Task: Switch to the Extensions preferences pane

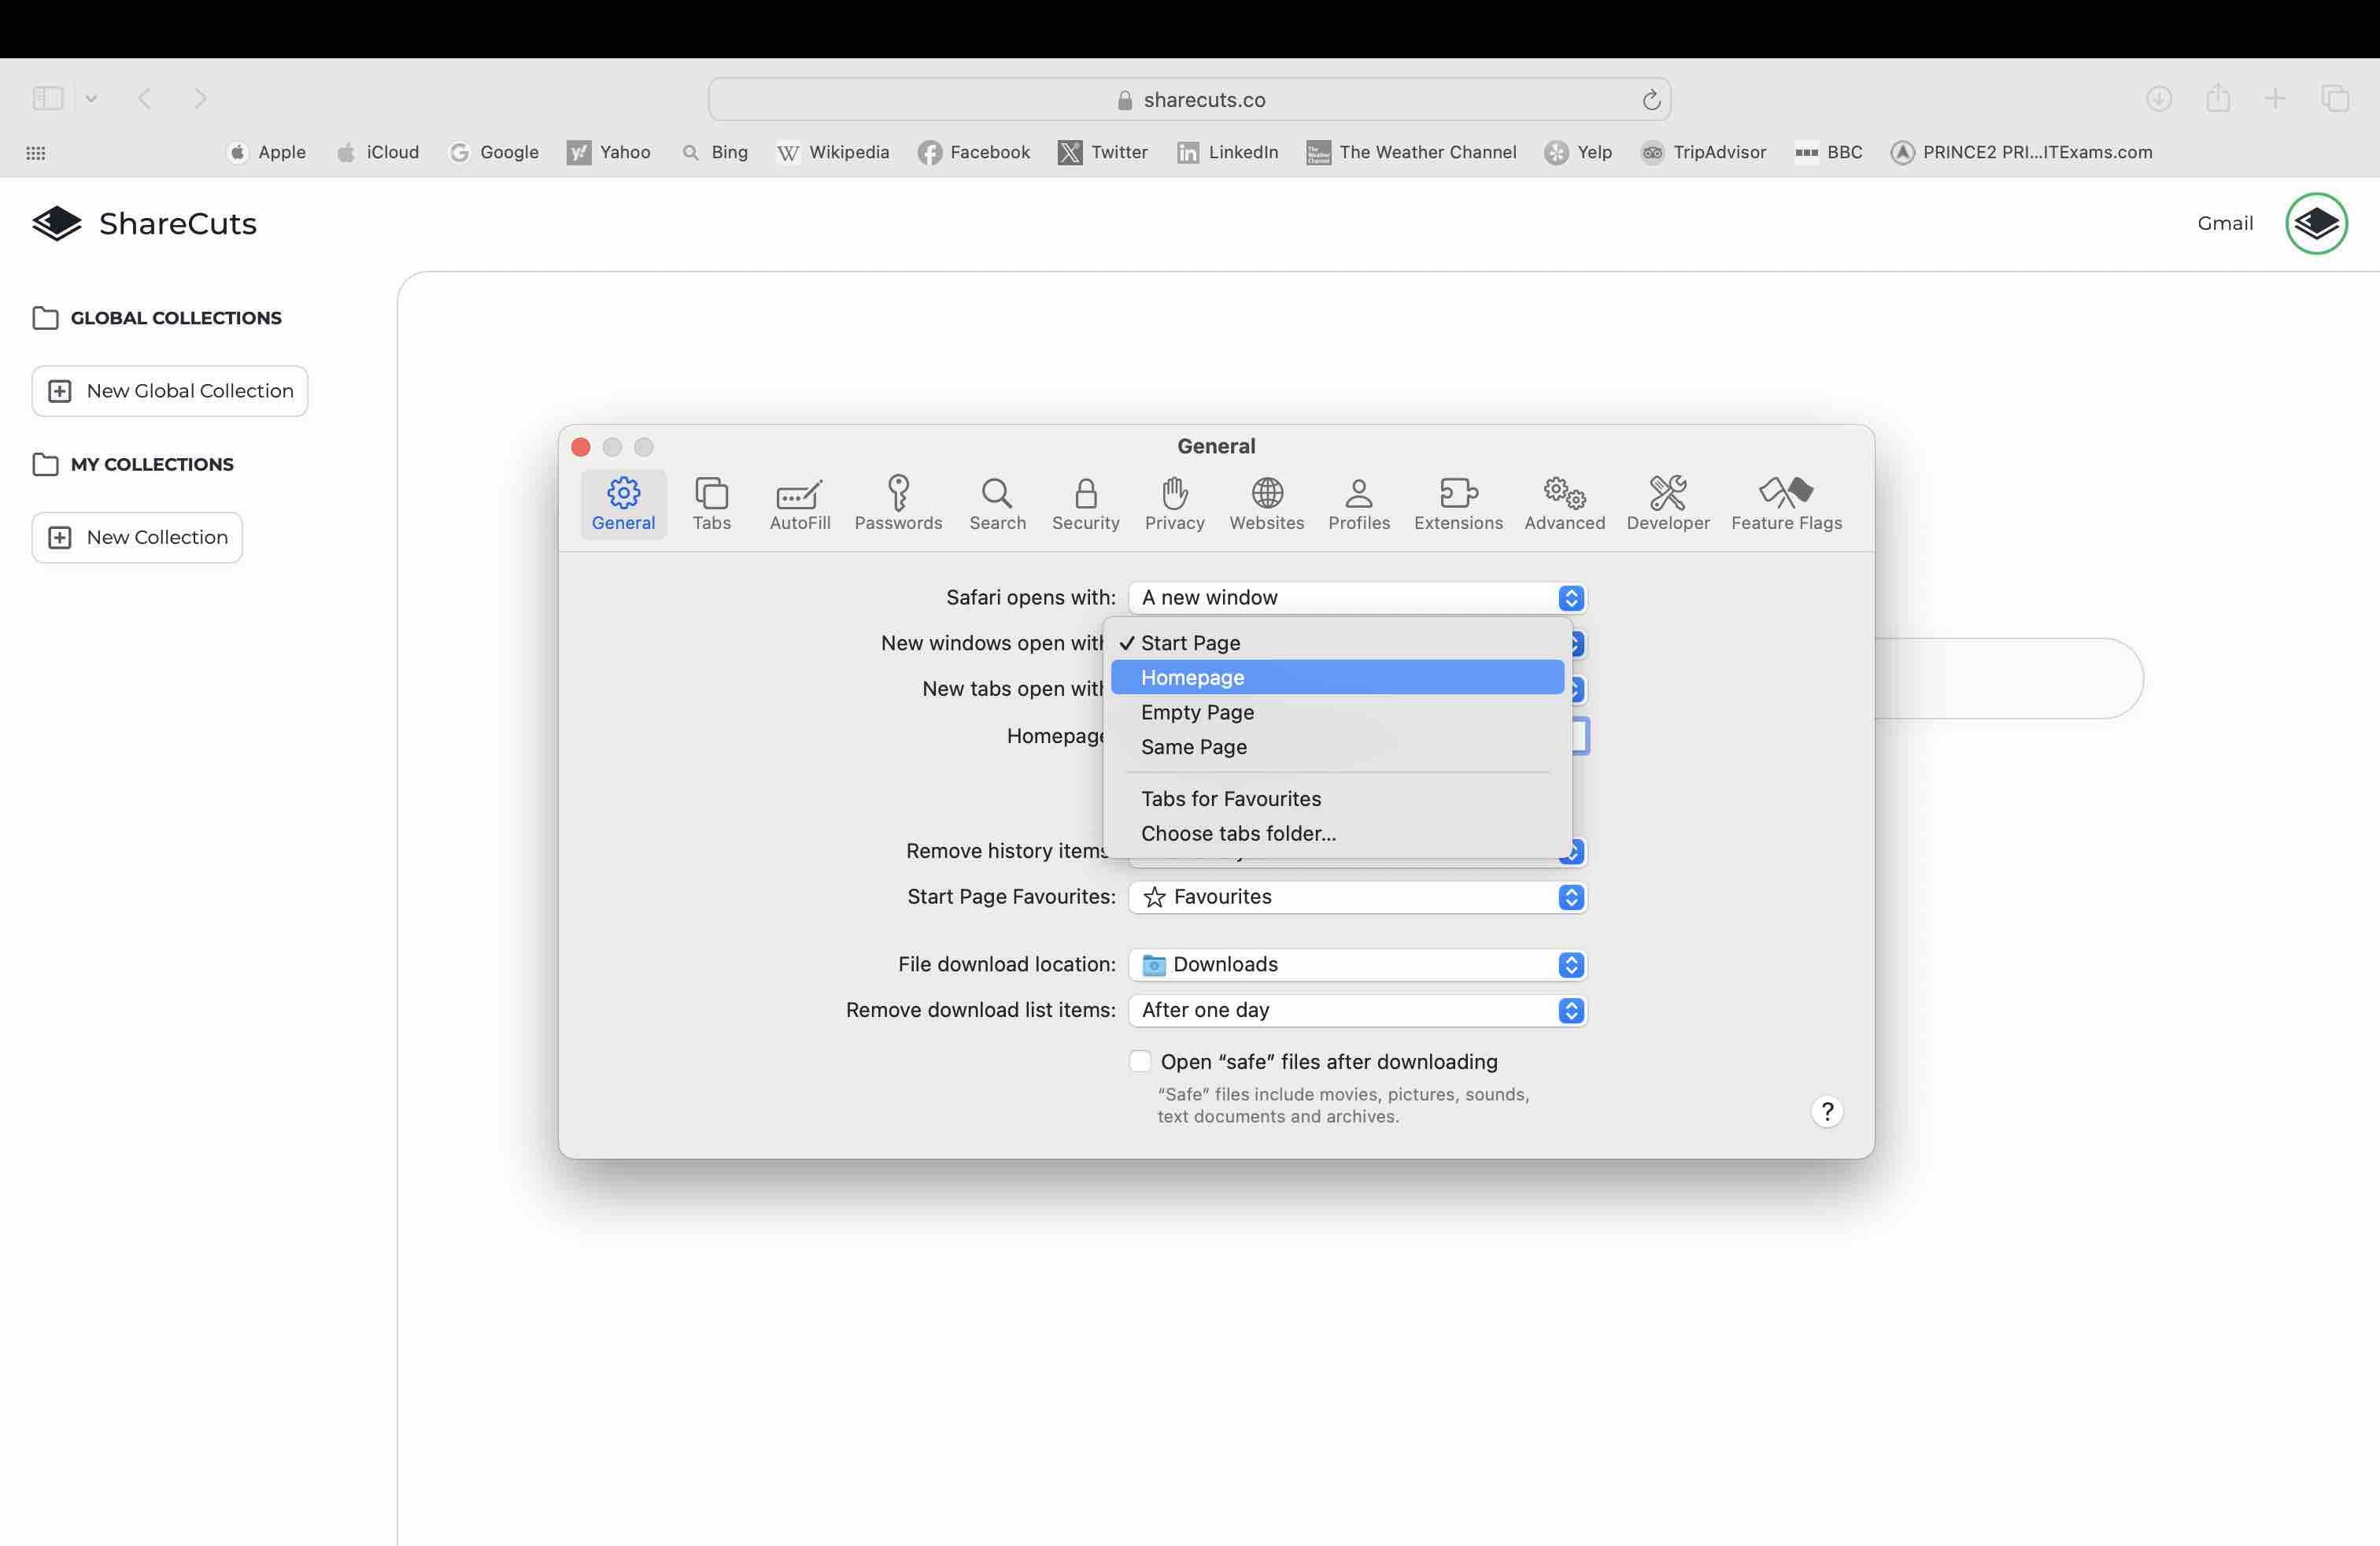Action: click(x=1457, y=503)
